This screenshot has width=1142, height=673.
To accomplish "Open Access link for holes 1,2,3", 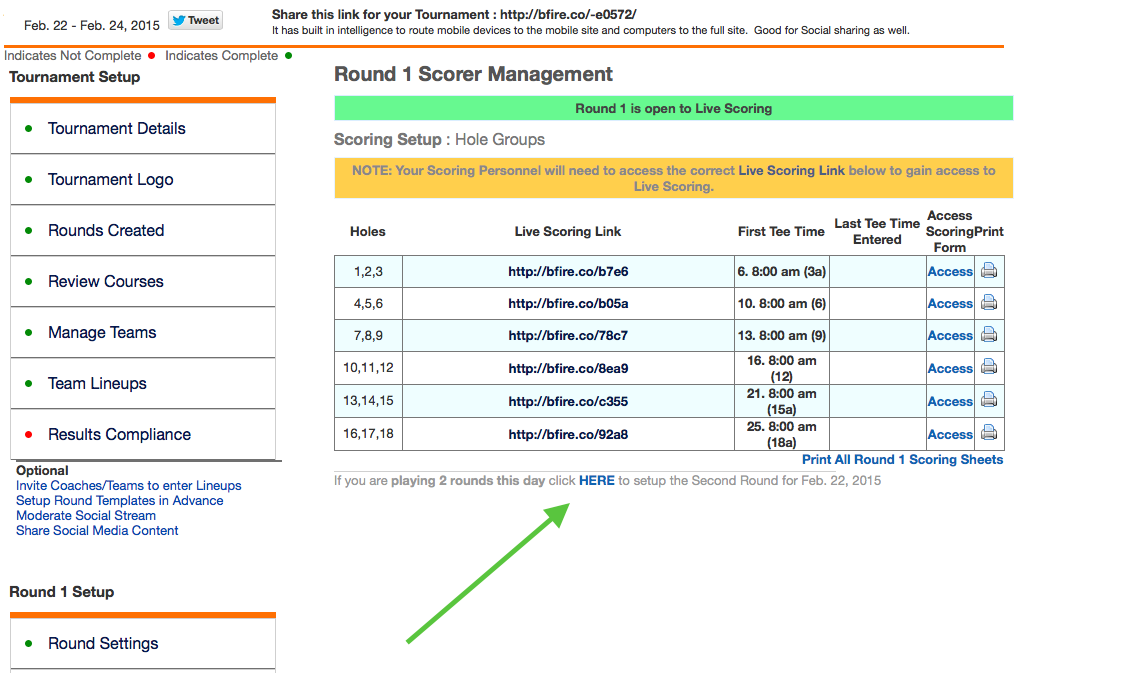I will tap(950, 272).
